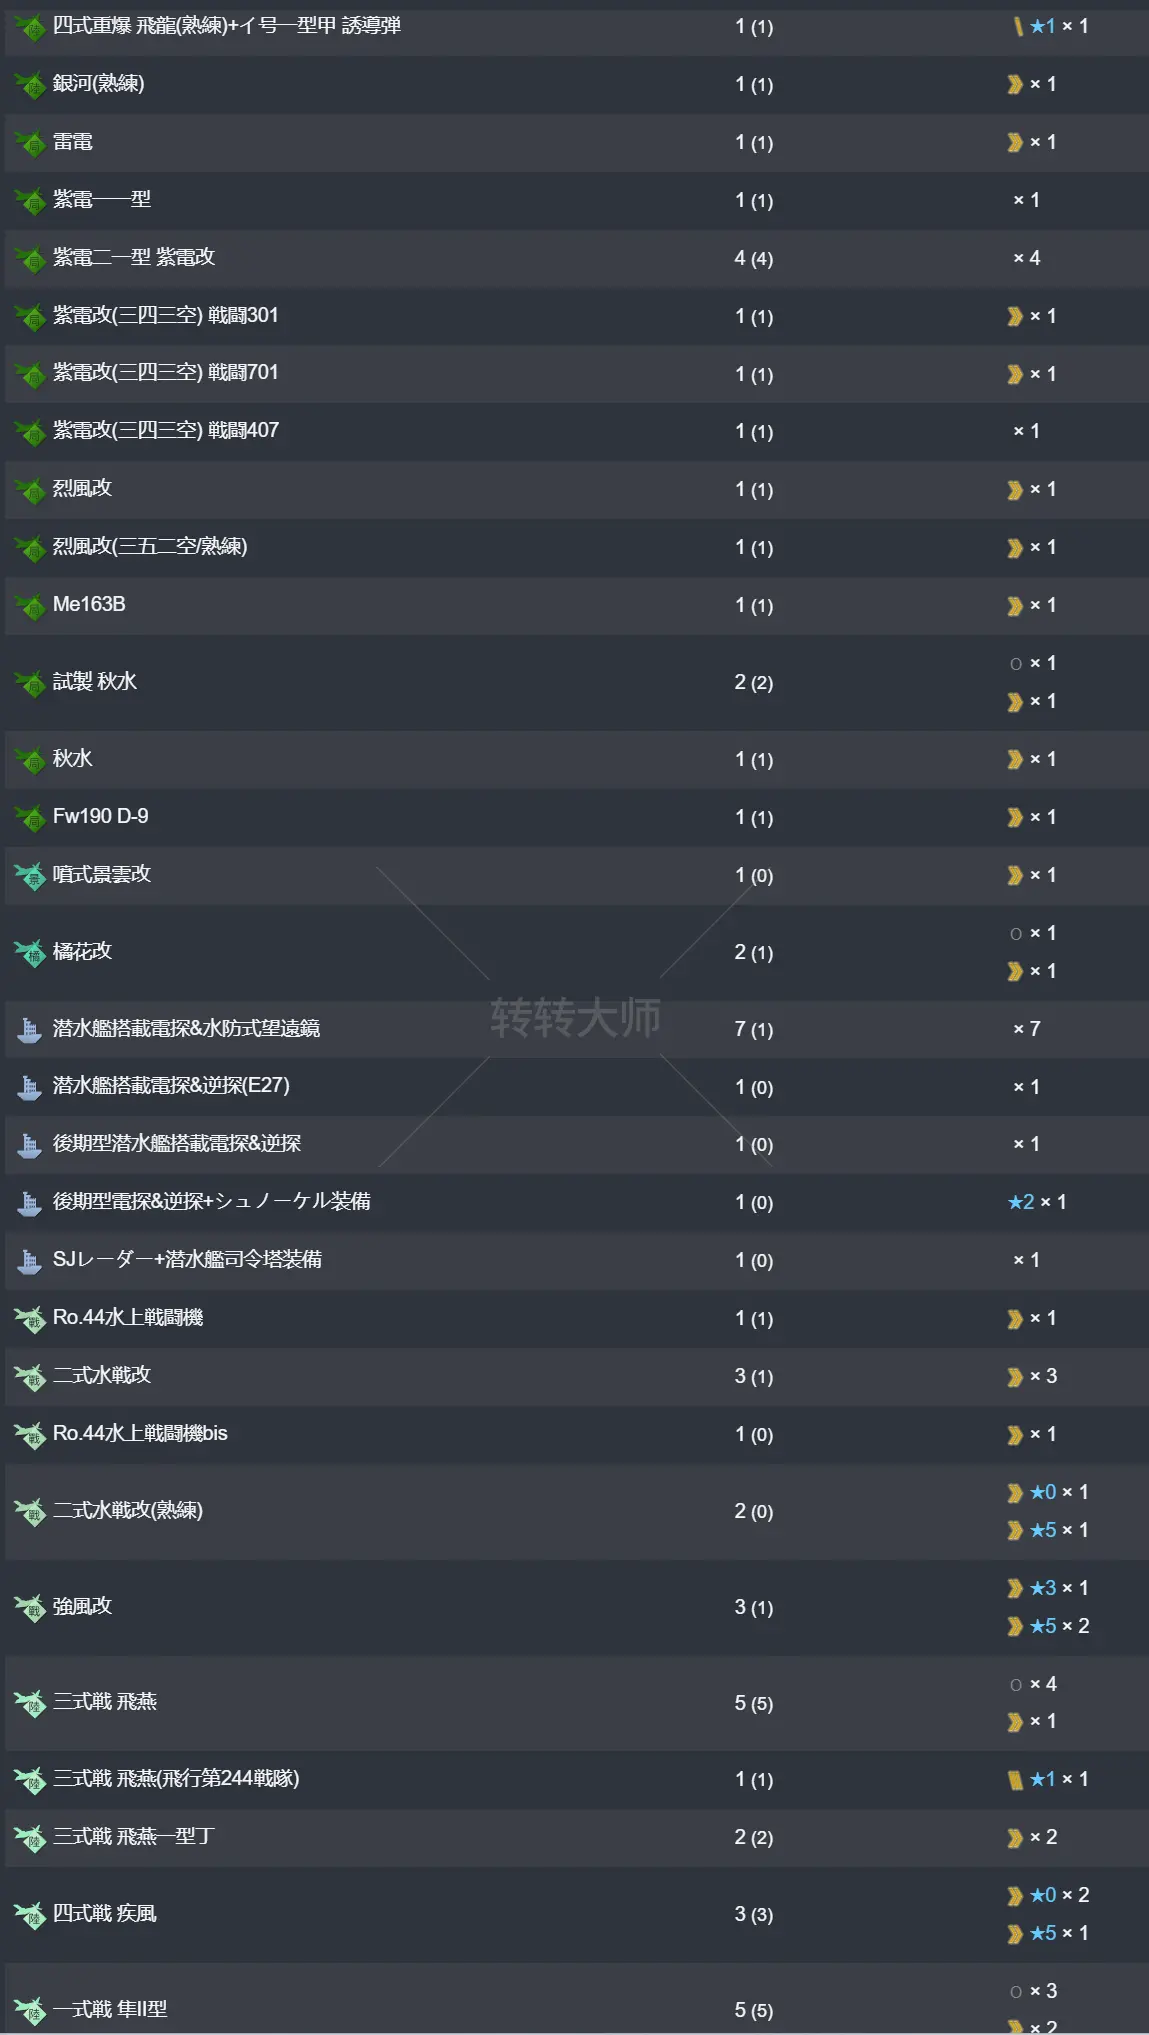
Task: Click the 二式水戦改(熟練) equipment name
Action: (x=128, y=1511)
